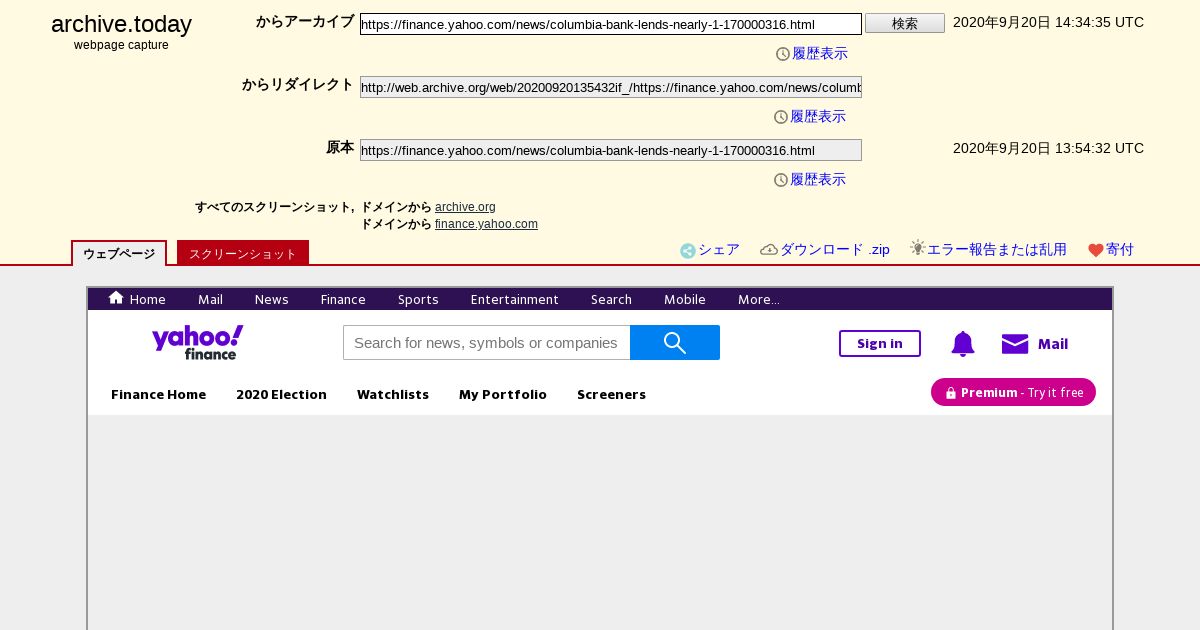Open Mail in the Yahoo top bar
The width and height of the screenshot is (1200, 630).
point(210,299)
